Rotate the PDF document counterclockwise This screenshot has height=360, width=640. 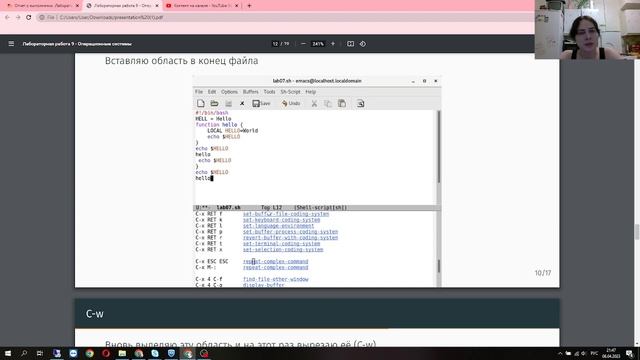coord(363,44)
